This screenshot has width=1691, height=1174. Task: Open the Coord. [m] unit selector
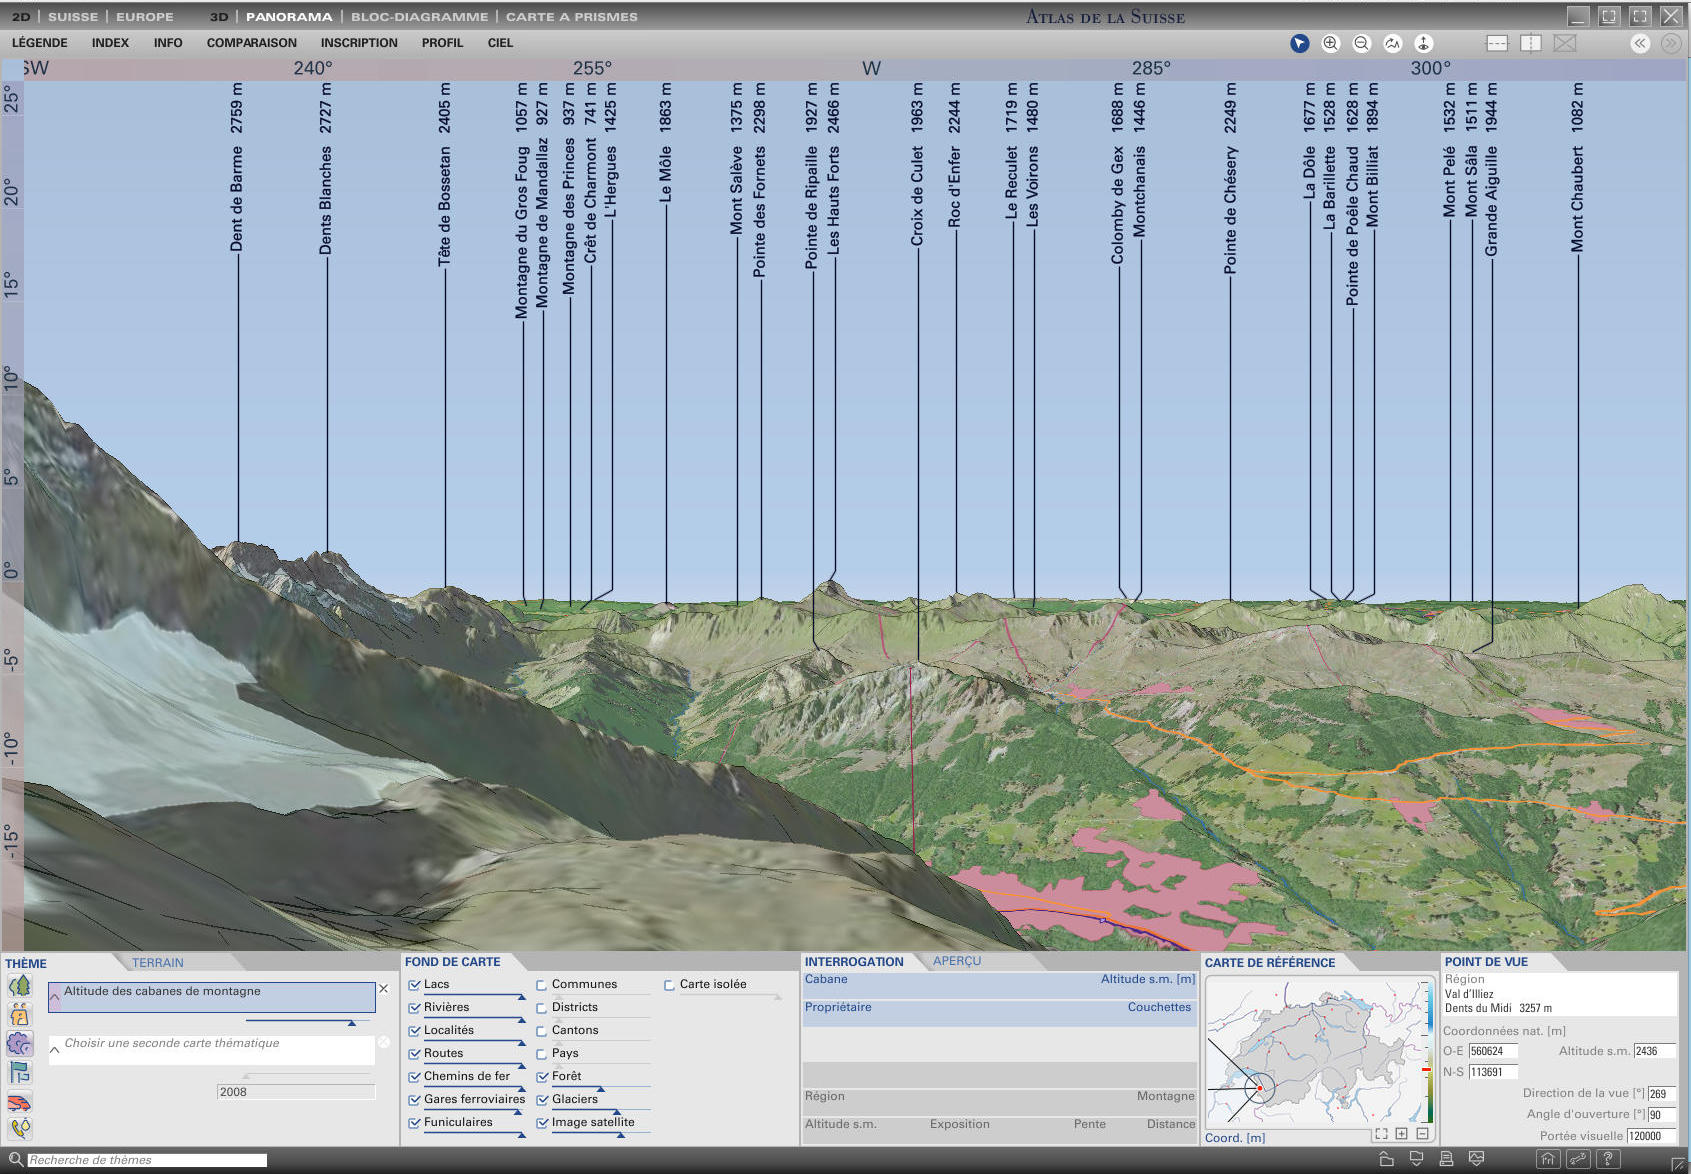(x=1234, y=1138)
